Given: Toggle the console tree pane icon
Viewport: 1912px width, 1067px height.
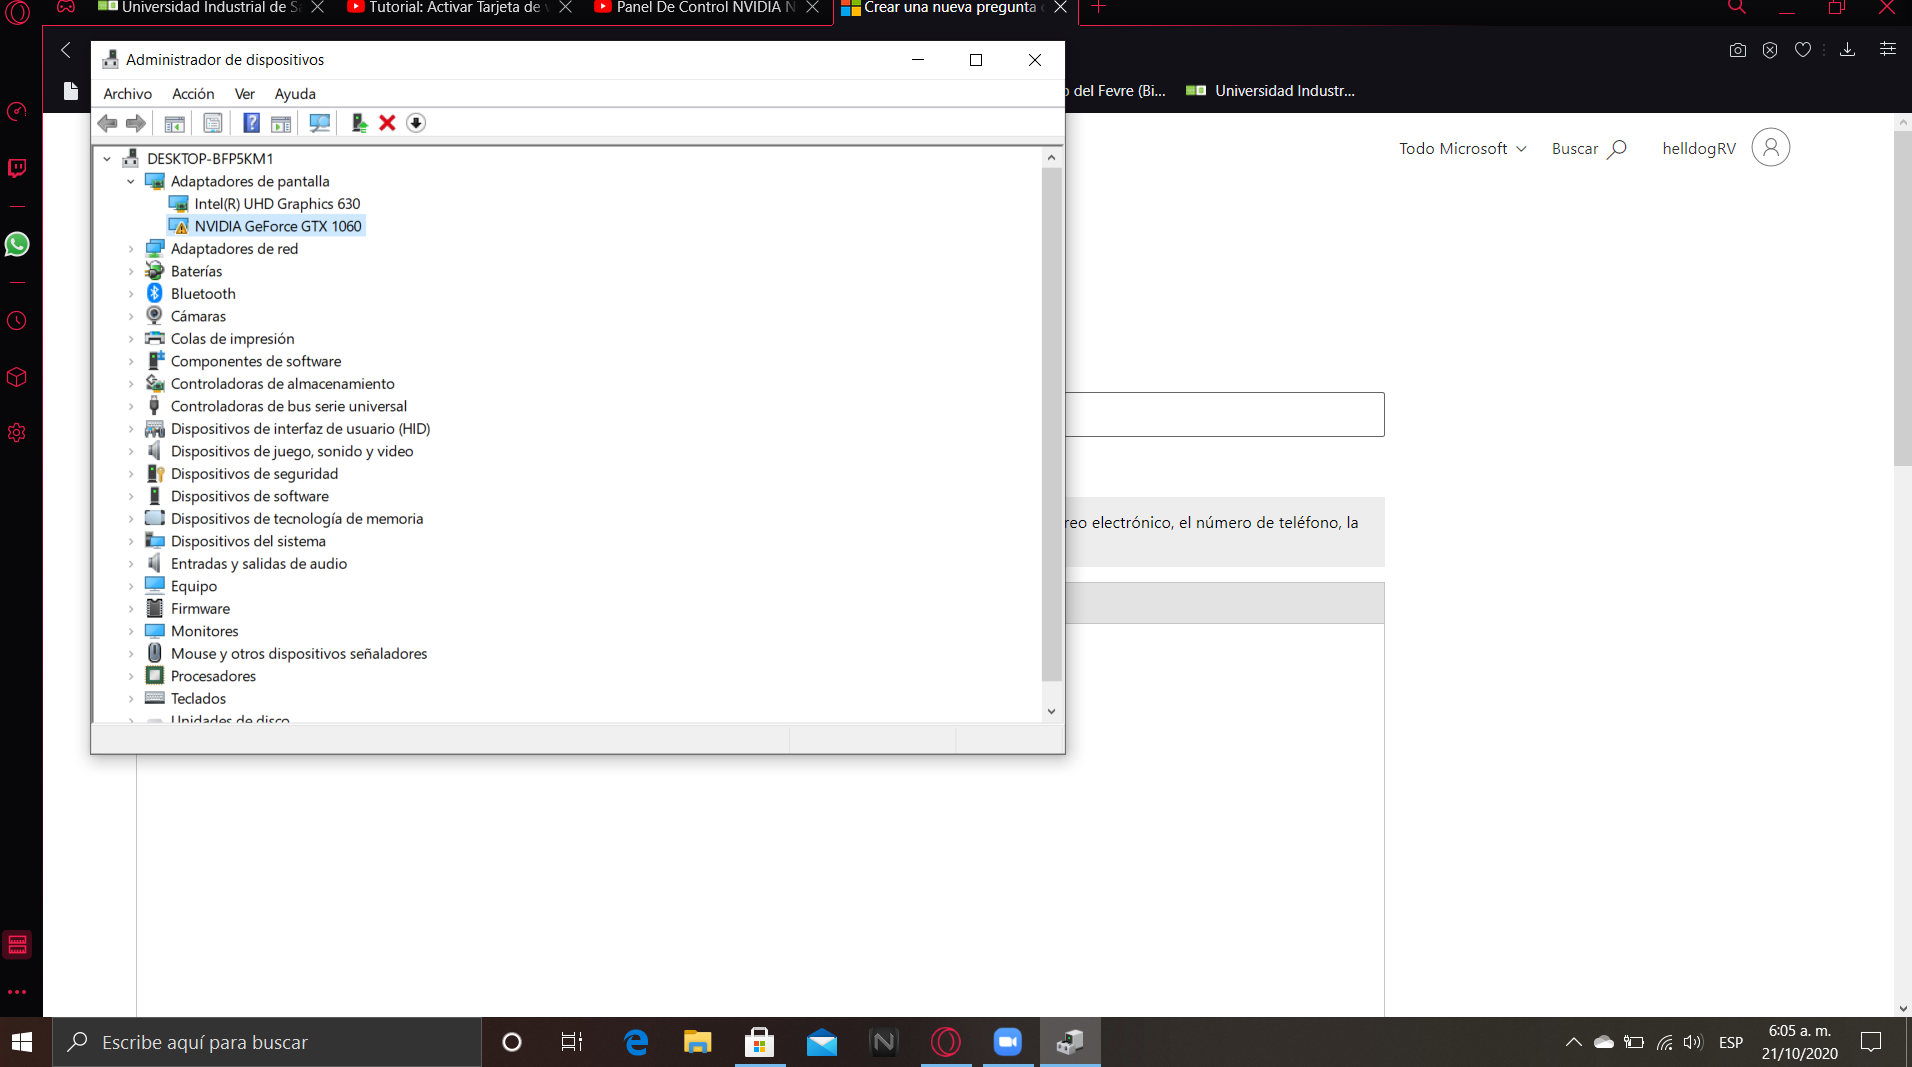Looking at the screenshot, I should pos(174,123).
